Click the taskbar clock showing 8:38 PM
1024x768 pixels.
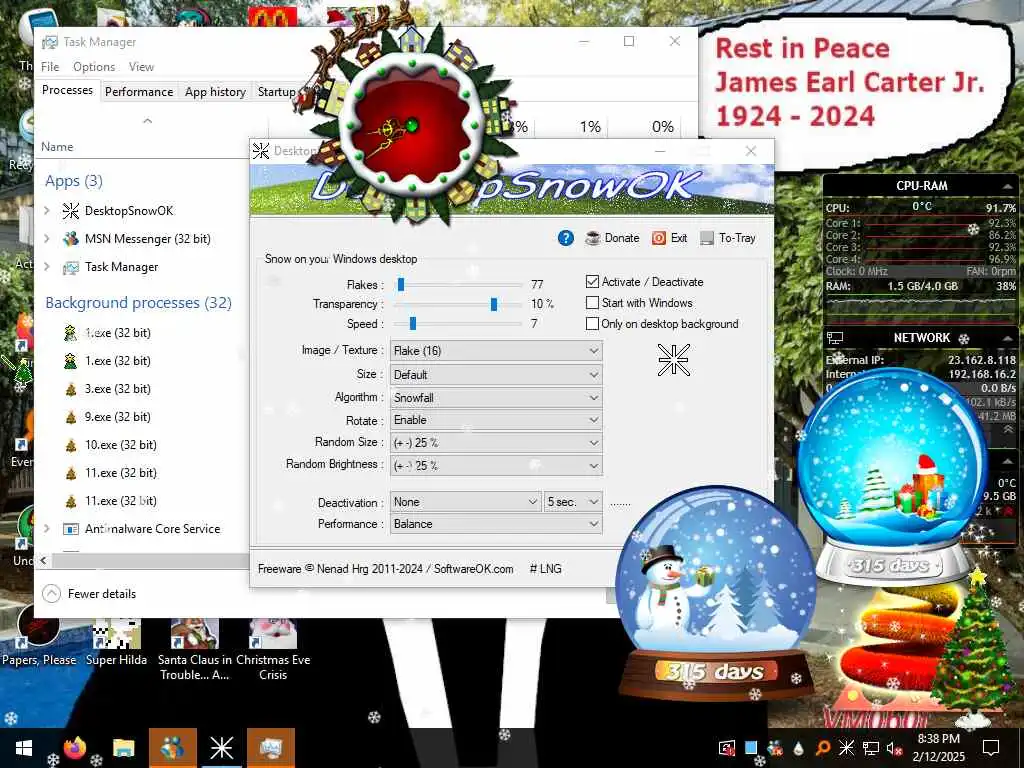(938, 748)
